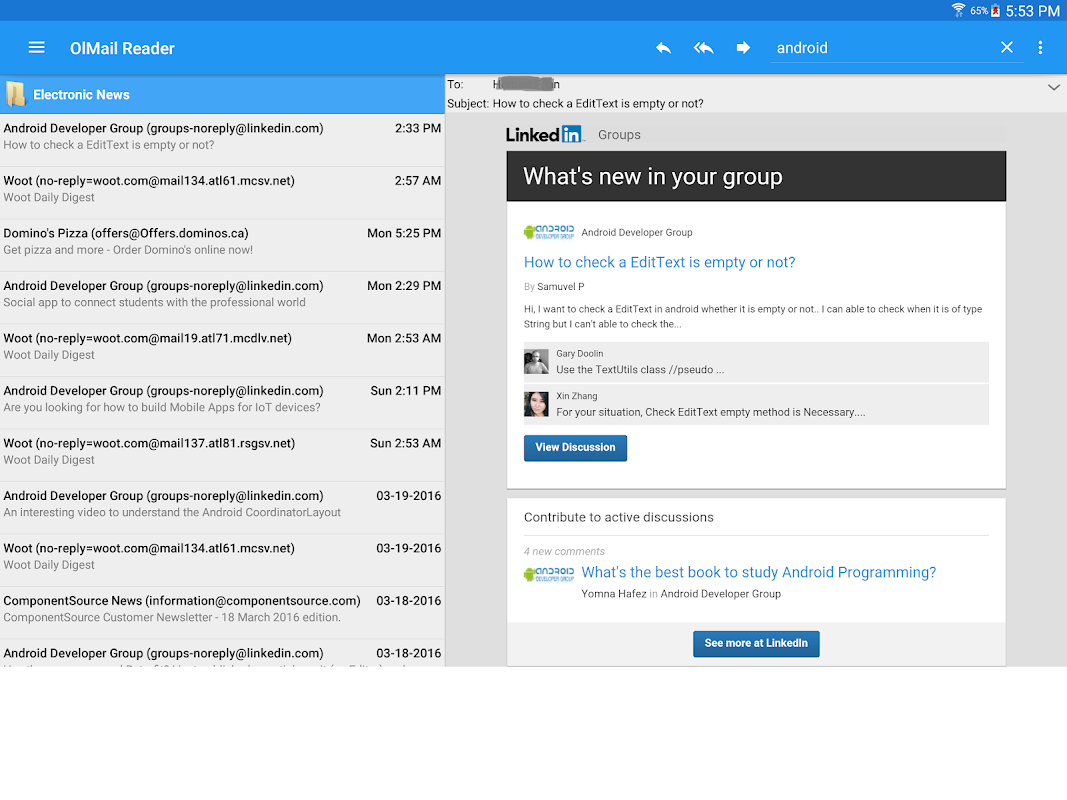
Task: Click the Android logo beside book discussion
Action: click(549, 574)
